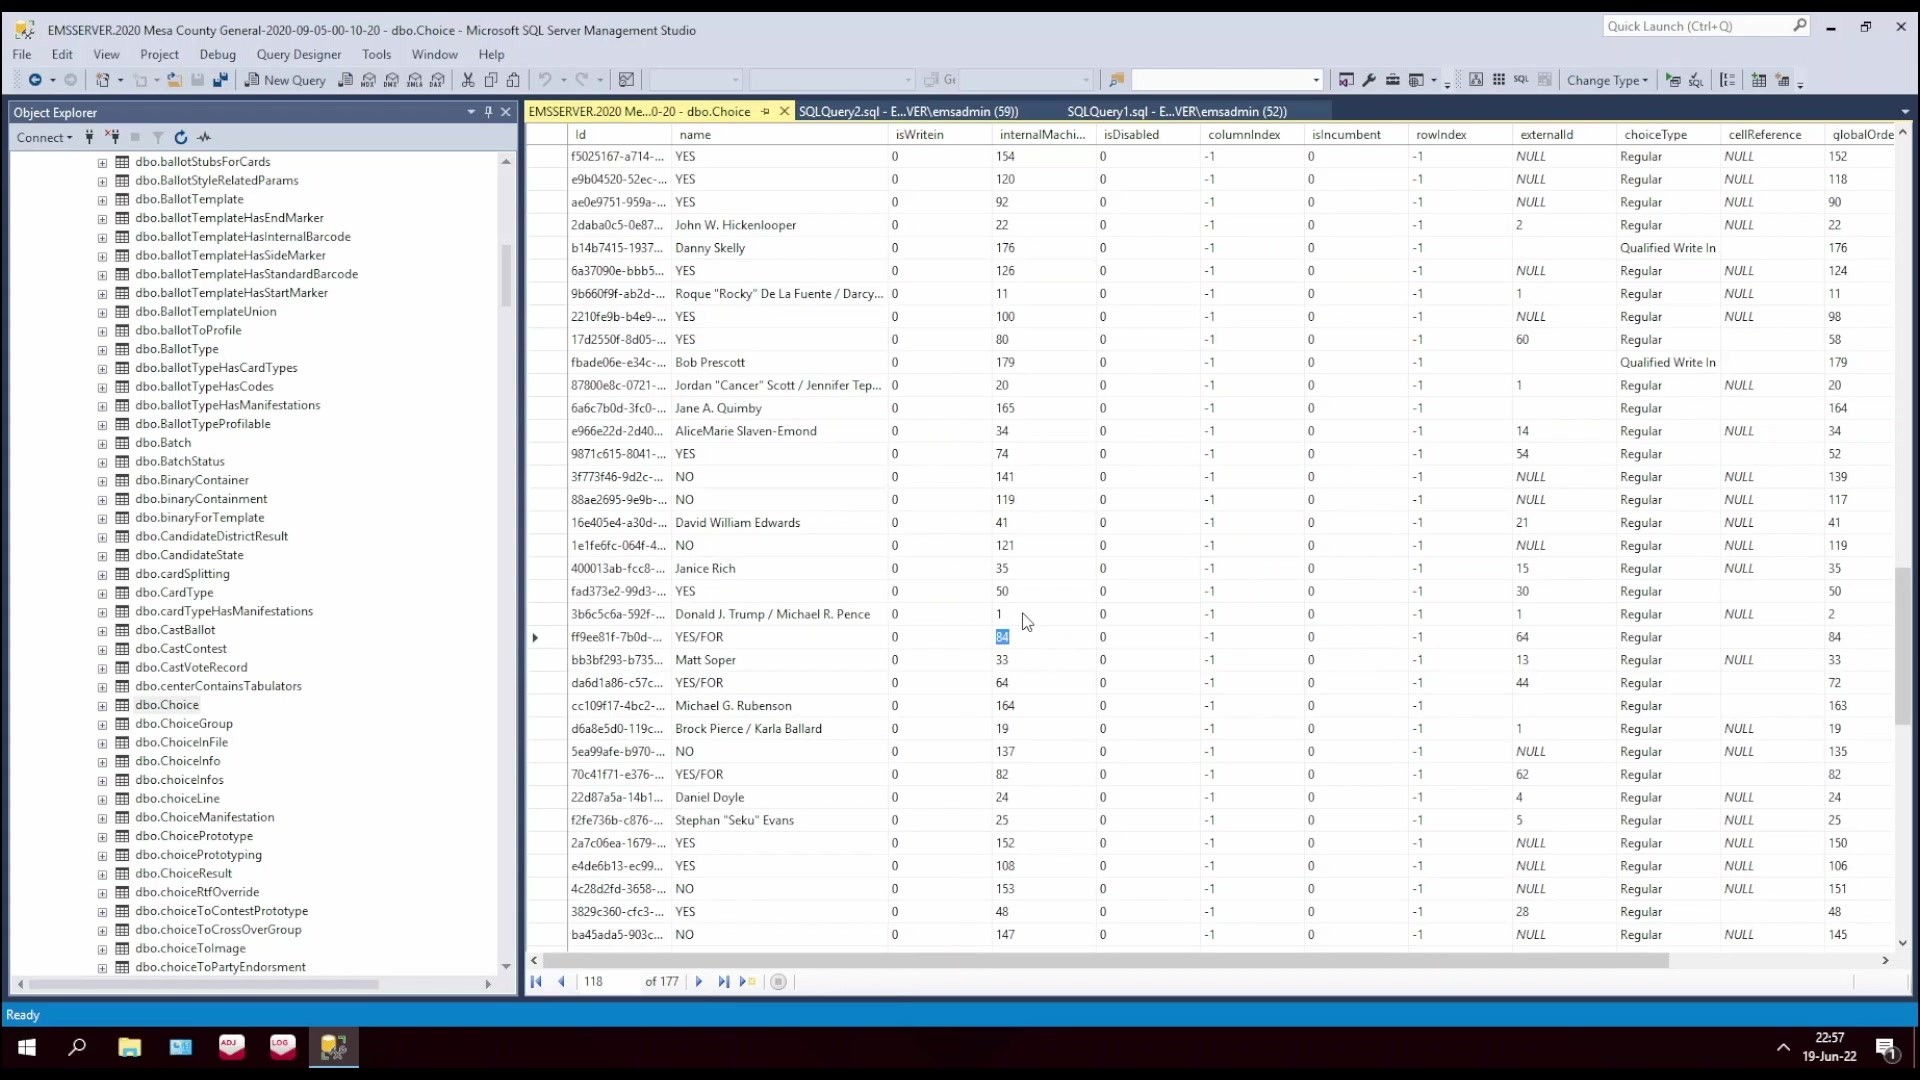1920x1080 pixels.
Task: Switch to the SQLQuery1.sql tab
Action: (1176, 111)
